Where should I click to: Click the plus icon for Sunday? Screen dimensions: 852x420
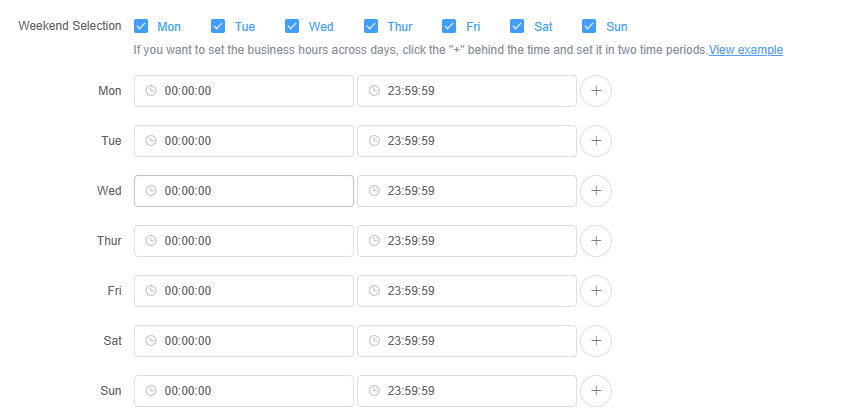(596, 391)
